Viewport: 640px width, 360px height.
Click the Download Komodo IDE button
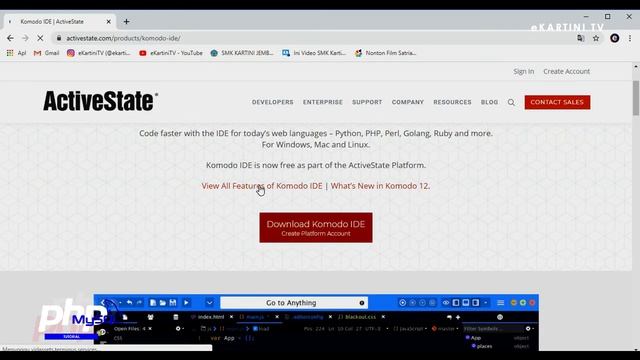click(316, 227)
